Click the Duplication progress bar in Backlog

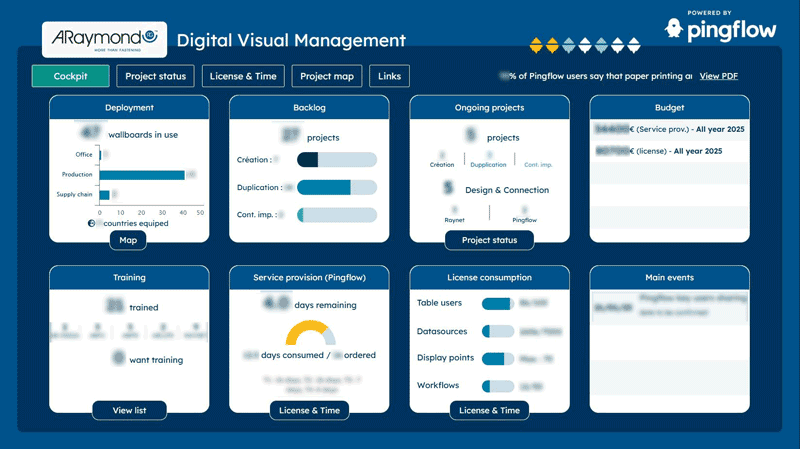(x=337, y=187)
